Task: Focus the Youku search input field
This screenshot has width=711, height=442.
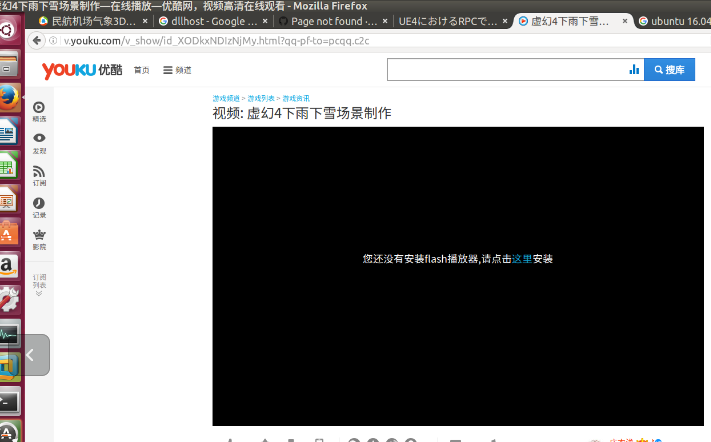Action: click(x=508, y=69)
